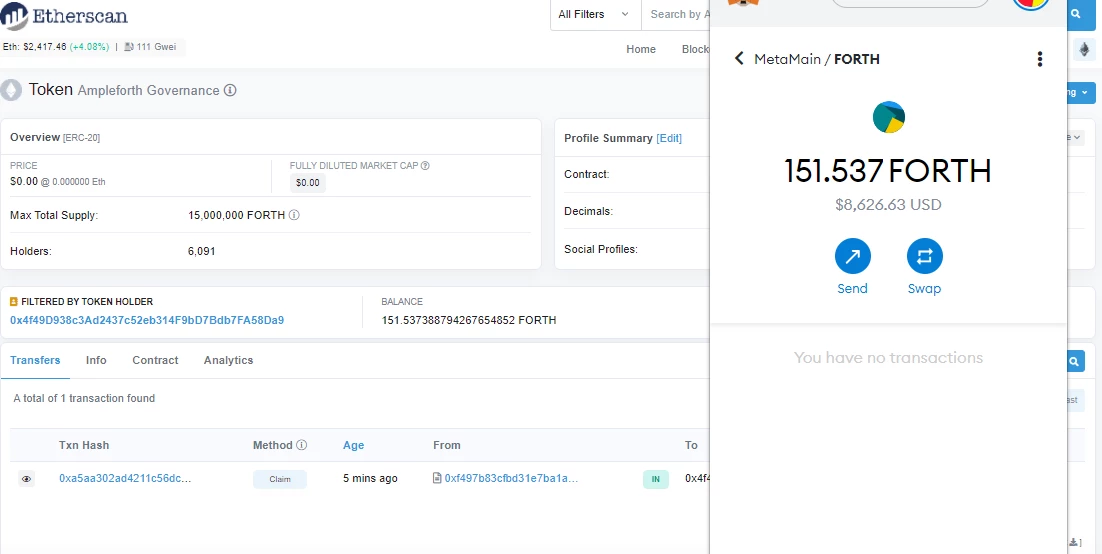The width and height of the screenshot is (1102, 554).
Task: Click the Age column header
Action: 354,445
